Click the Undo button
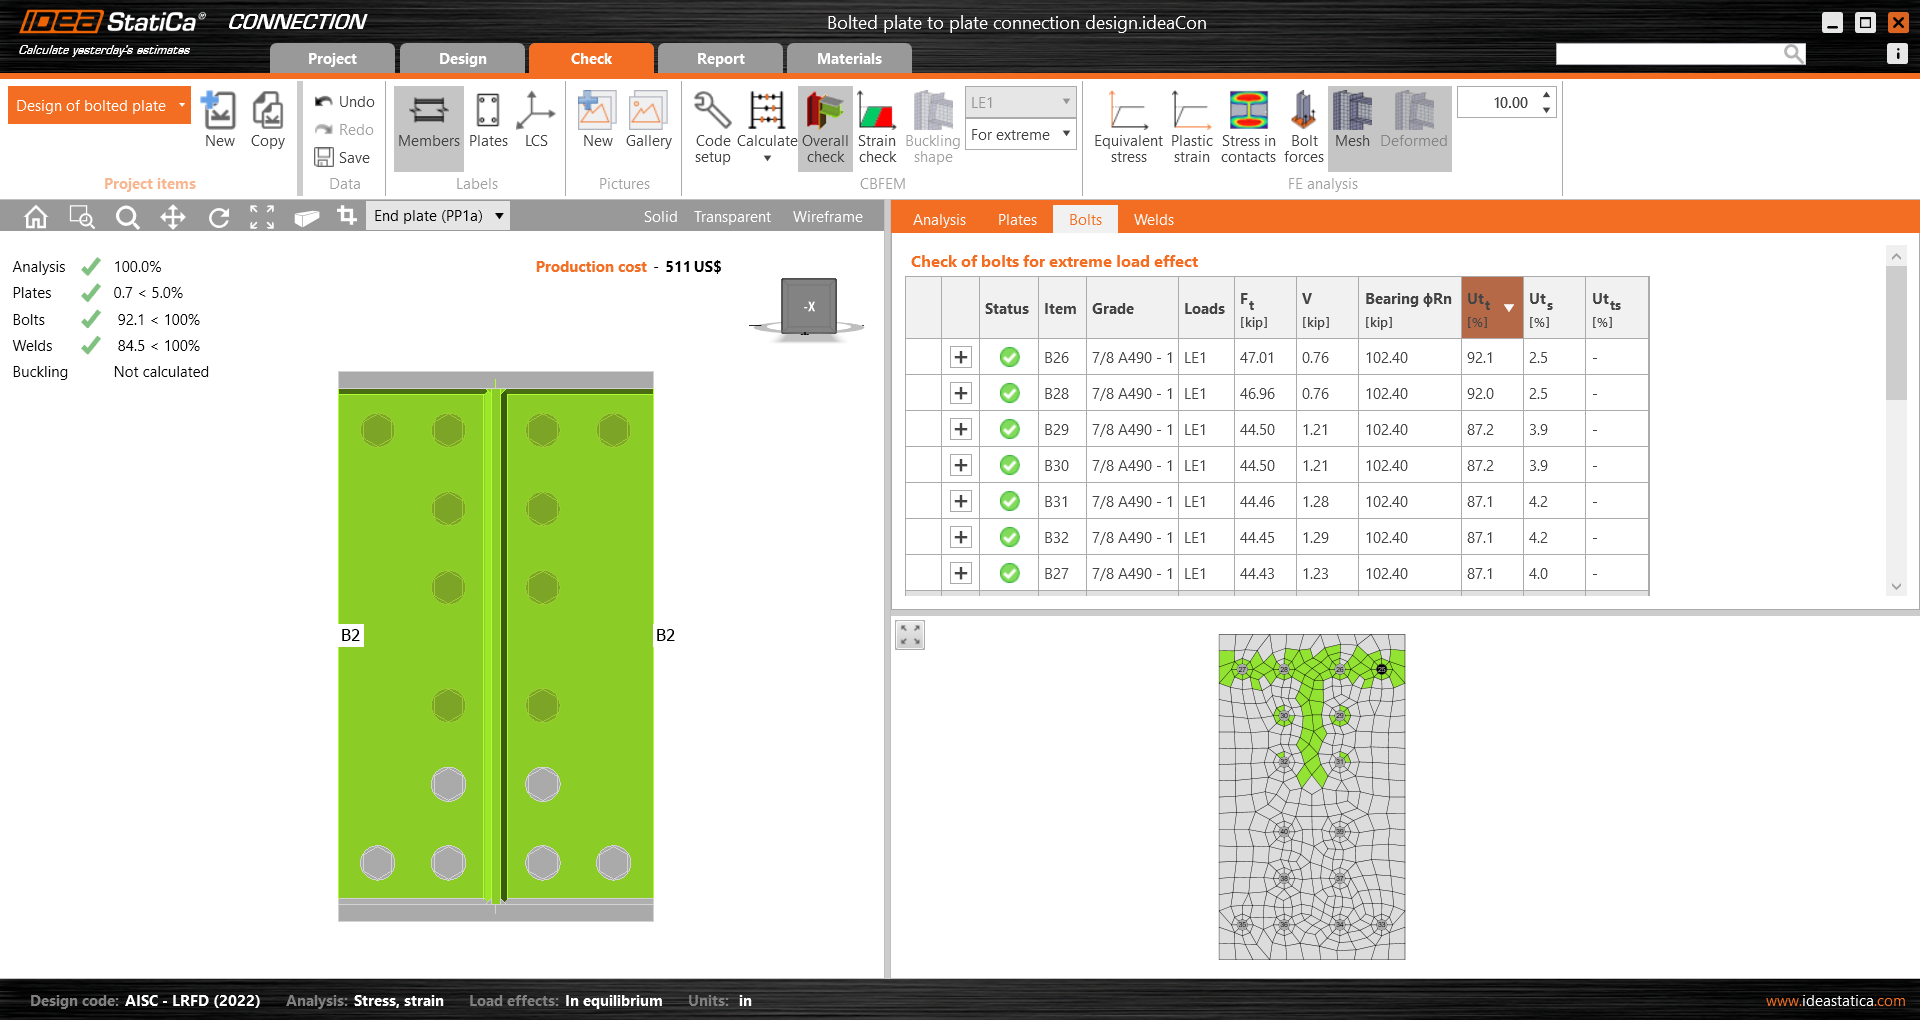Image resolution: width=1920 pixels, height=1020 pixels. pos(344,101)
